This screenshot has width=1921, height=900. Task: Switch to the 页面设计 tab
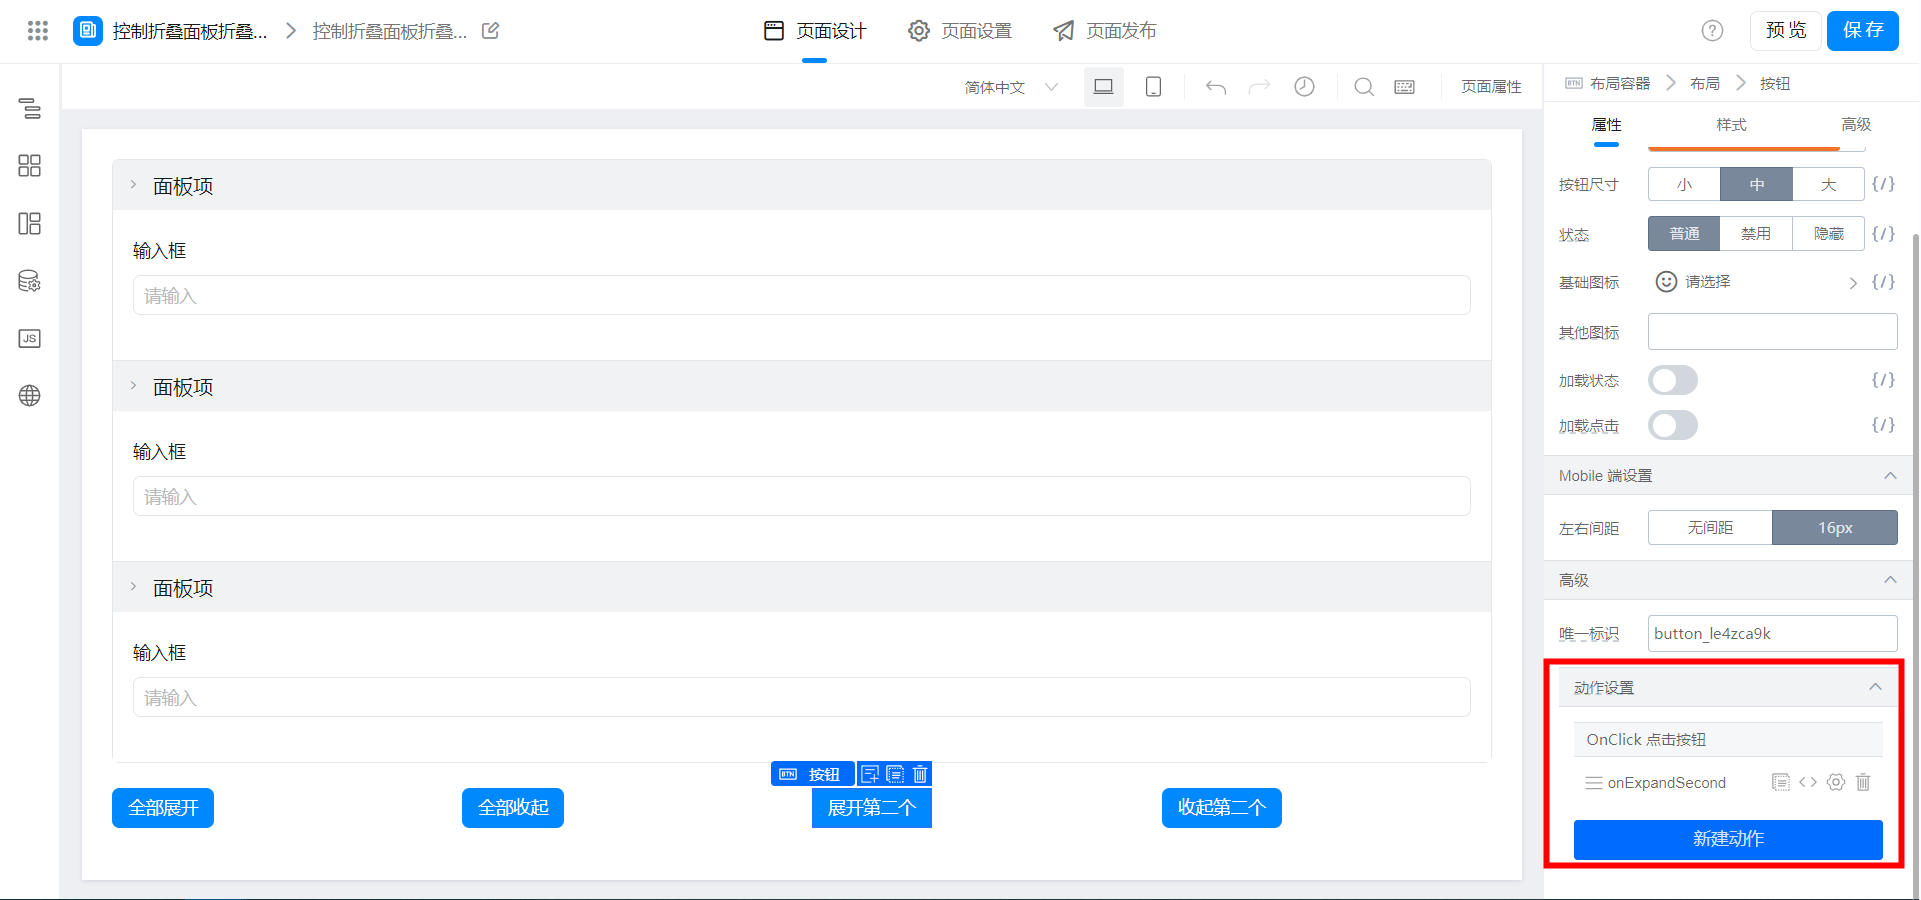(x=815, y=31)
